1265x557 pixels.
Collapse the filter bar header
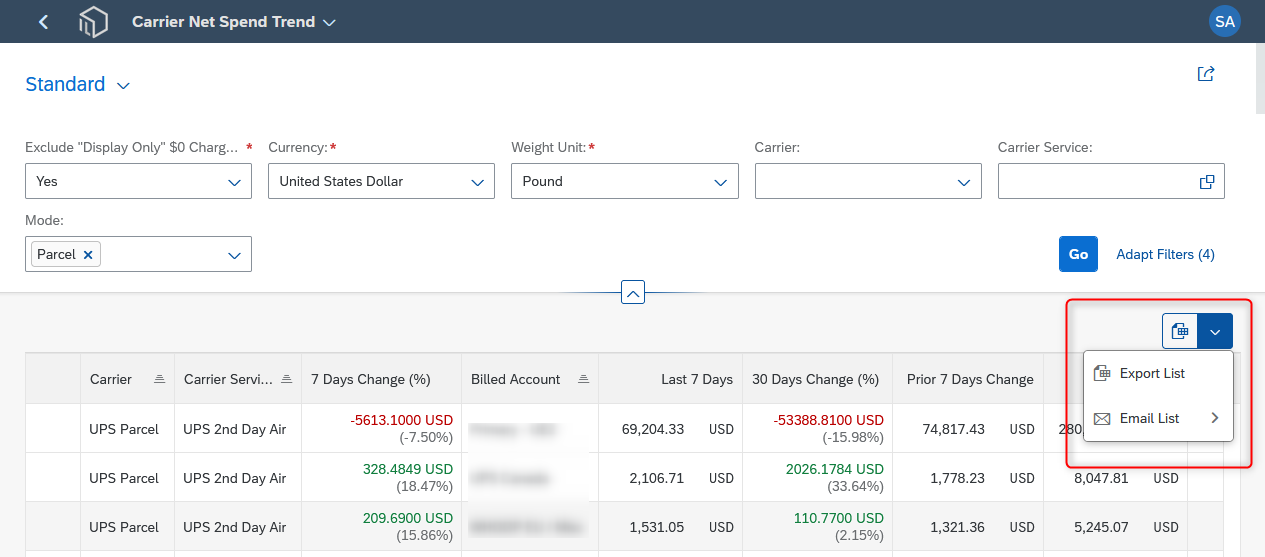point(633,292)
